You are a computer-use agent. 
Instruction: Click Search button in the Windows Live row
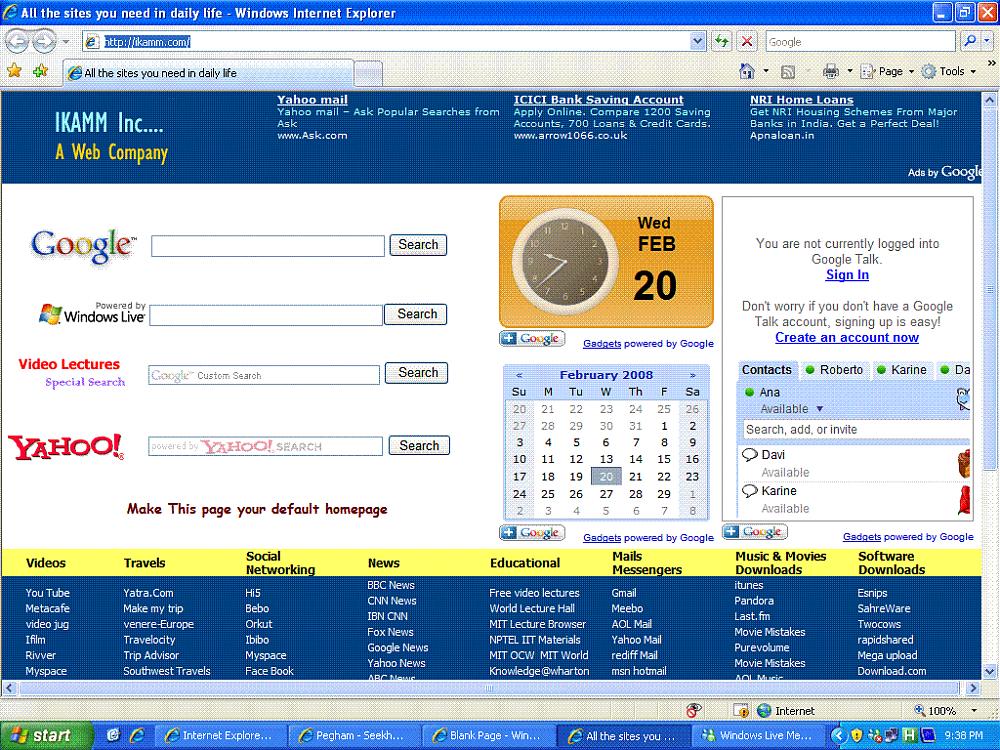(x=416, y=314)
